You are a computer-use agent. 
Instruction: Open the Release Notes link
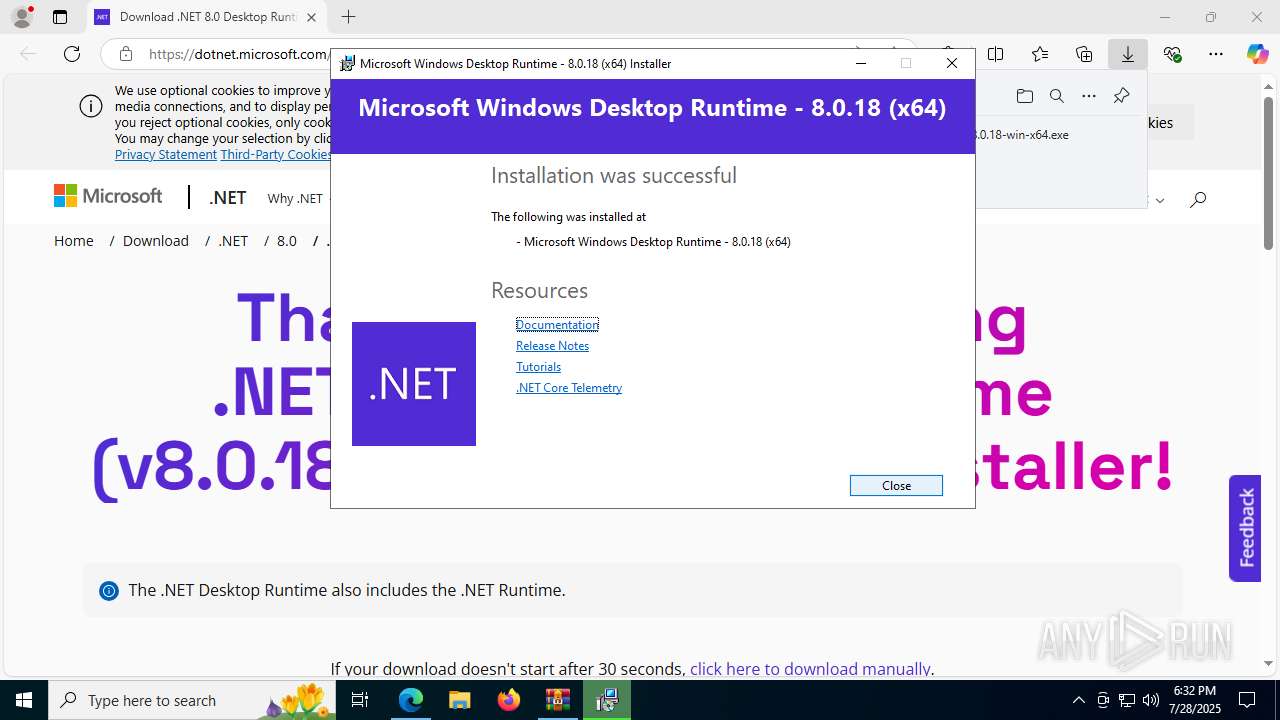click(x=552, y=345)
